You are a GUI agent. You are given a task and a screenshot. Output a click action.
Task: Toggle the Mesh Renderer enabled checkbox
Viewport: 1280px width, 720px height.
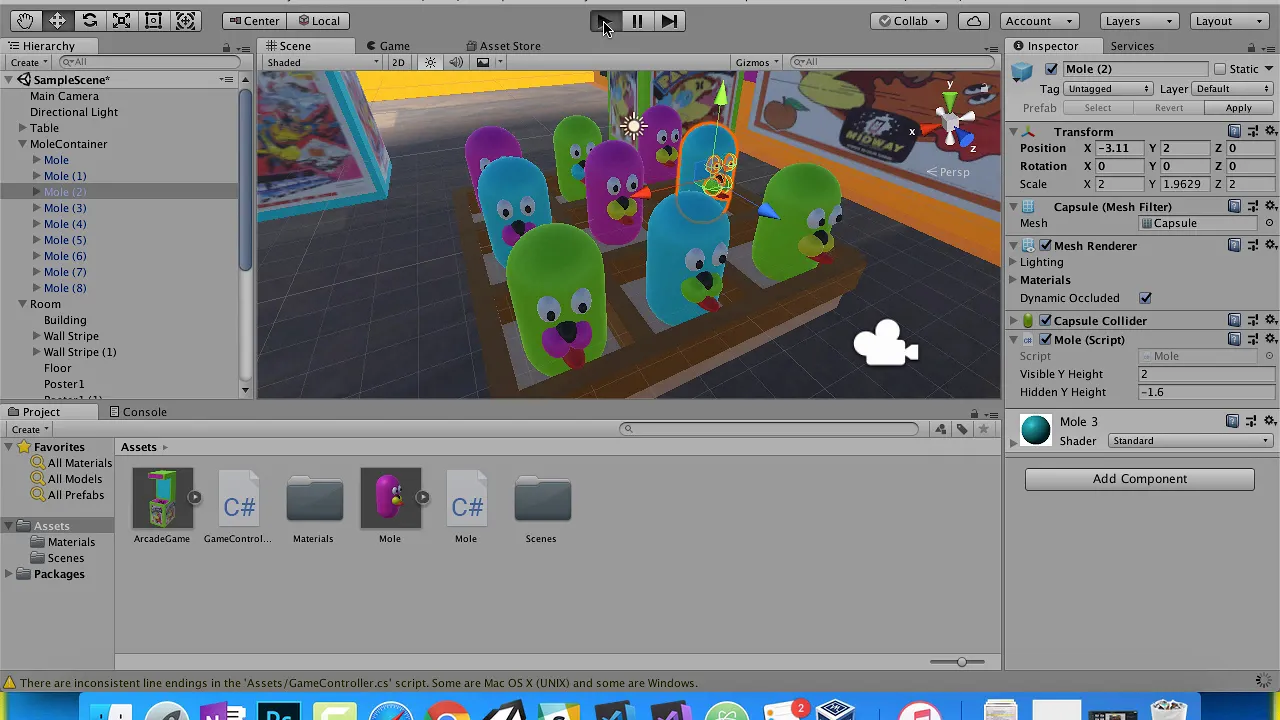click(x=1046, y=245)
